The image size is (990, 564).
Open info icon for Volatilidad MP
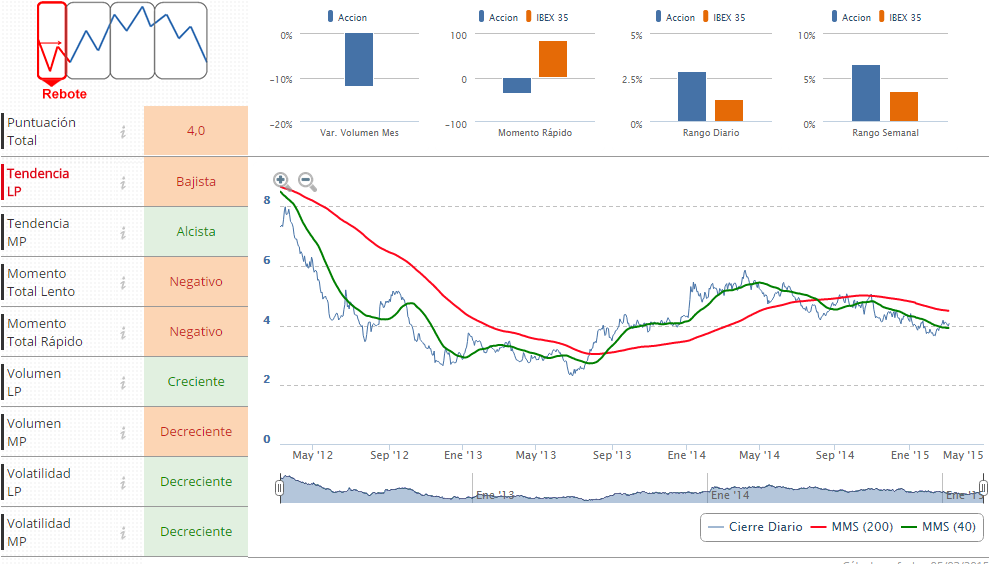click(123, 532)
